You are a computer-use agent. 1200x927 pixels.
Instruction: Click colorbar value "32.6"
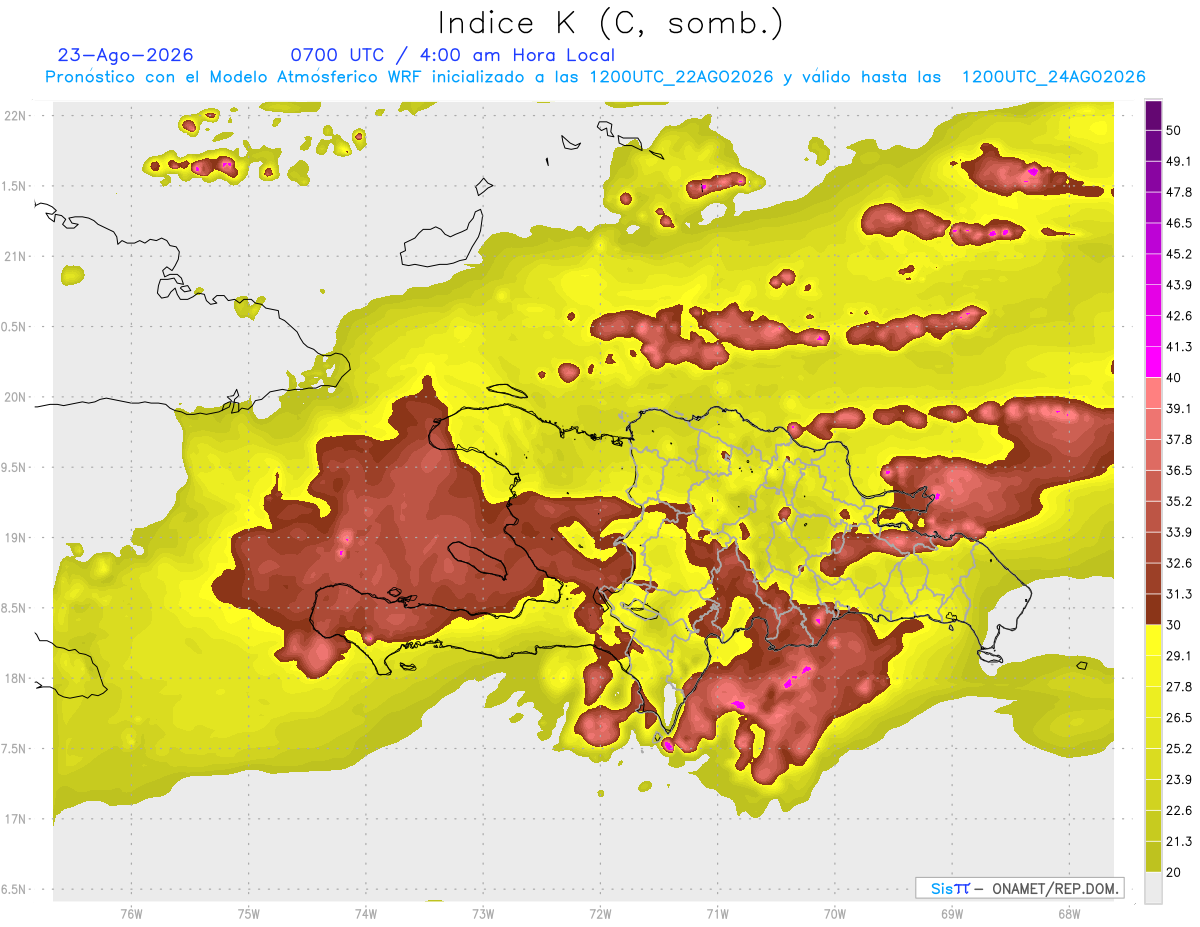point(1179,563)
